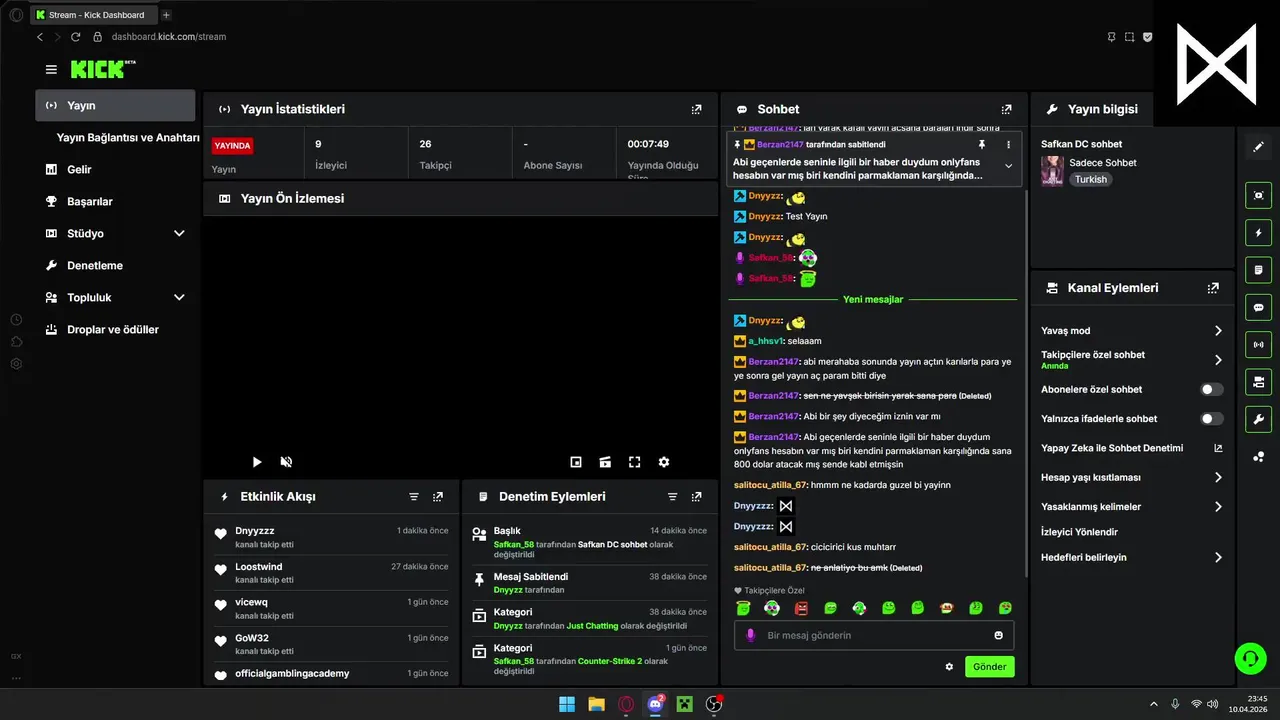
Task: Click a_hhsv1 username in chat
Action: (x=765, y=341)
